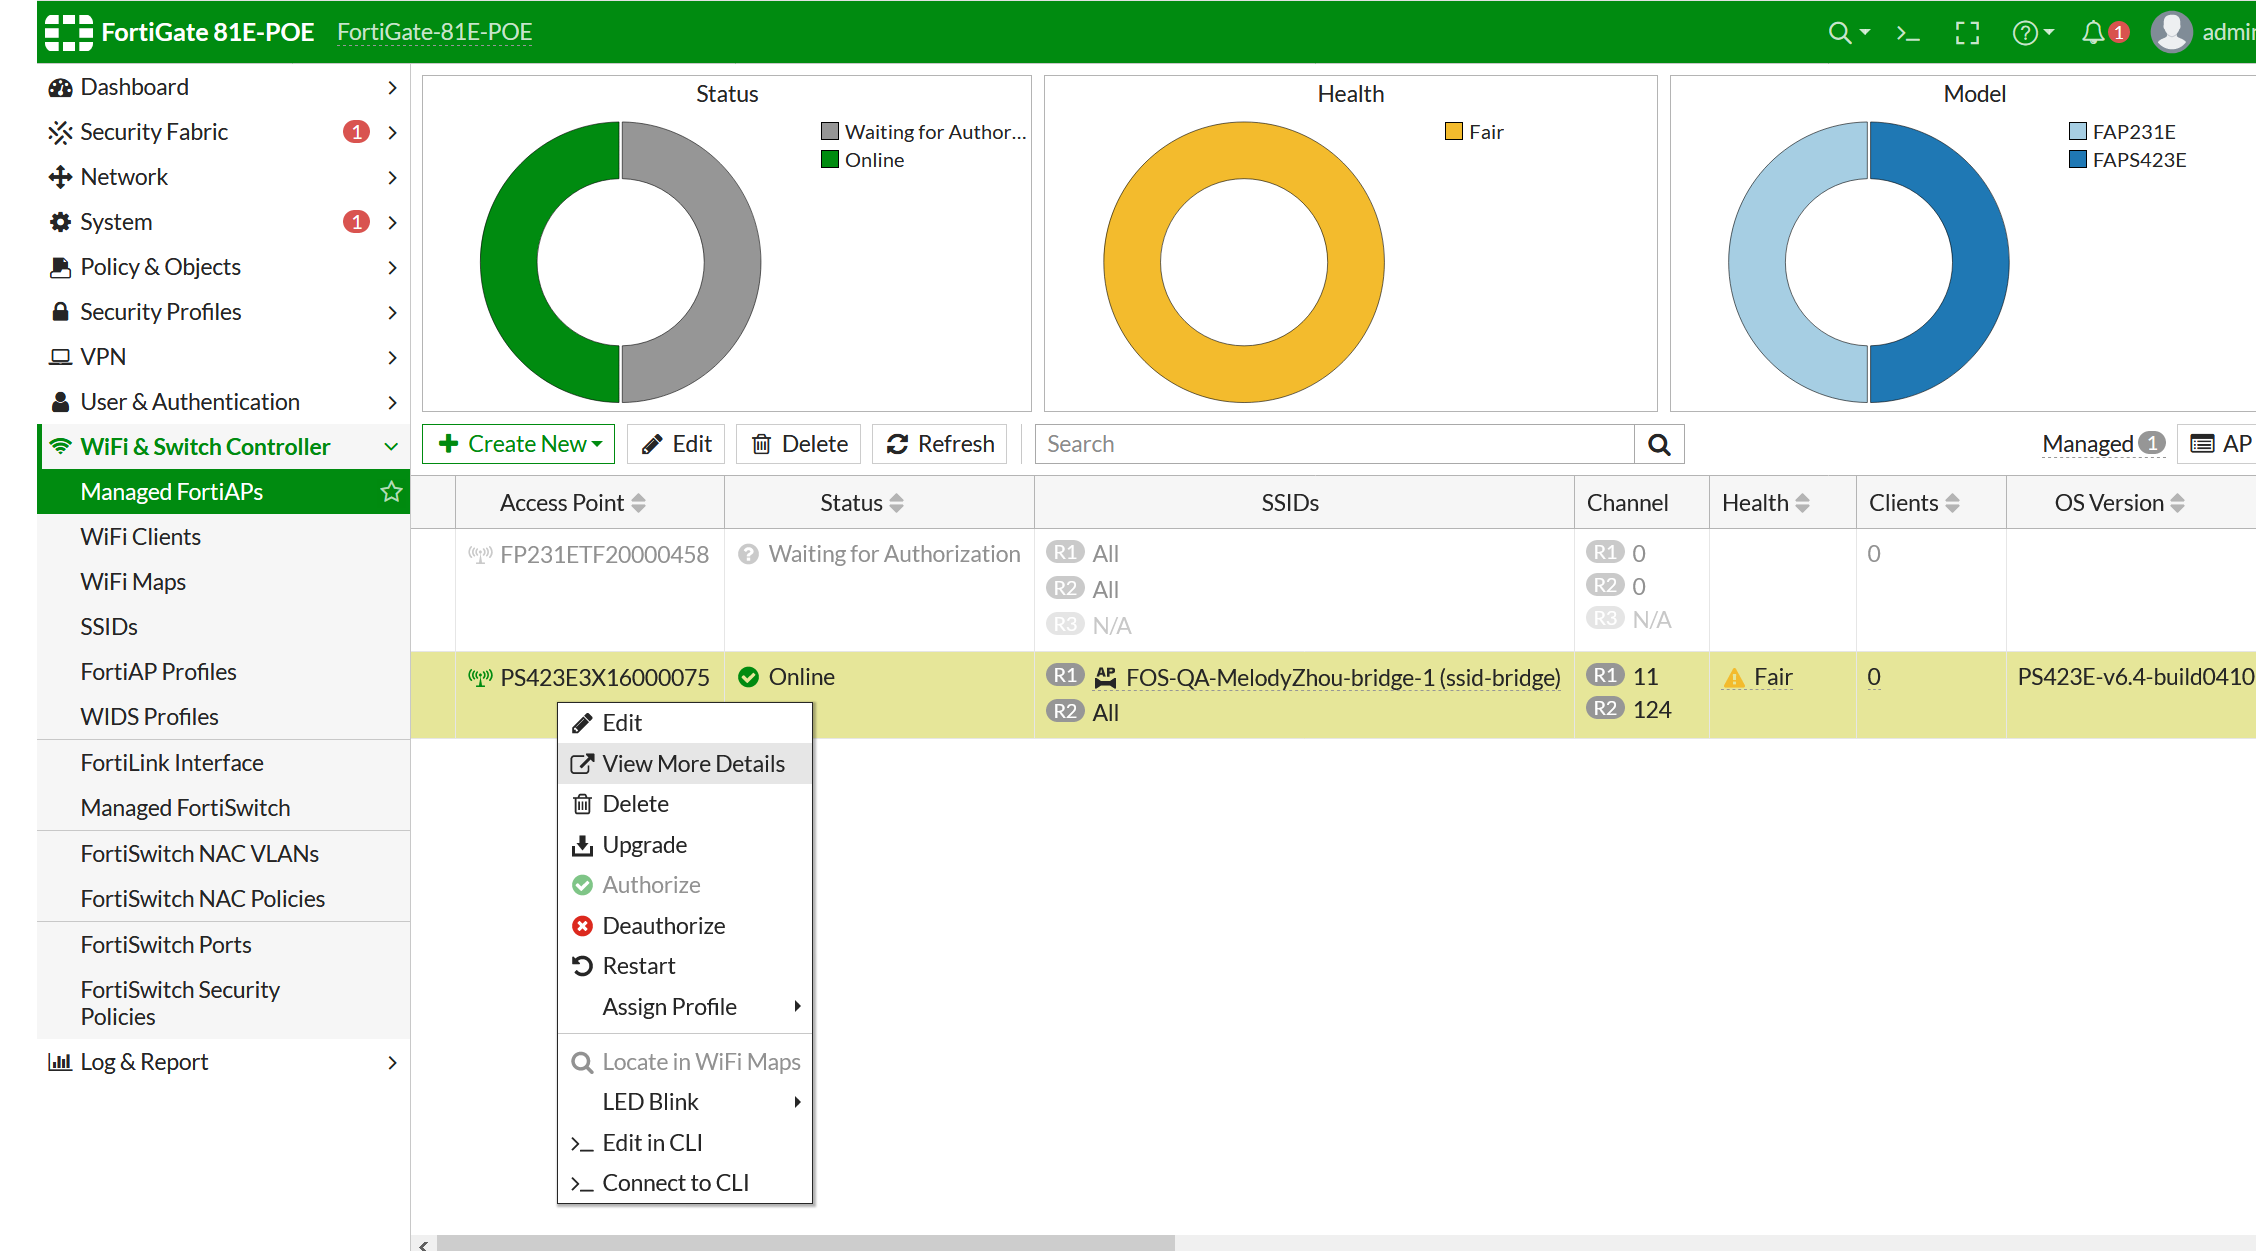Click the System gear icon
This screenshot has height=1251, width=2264.
coord(60,222)
